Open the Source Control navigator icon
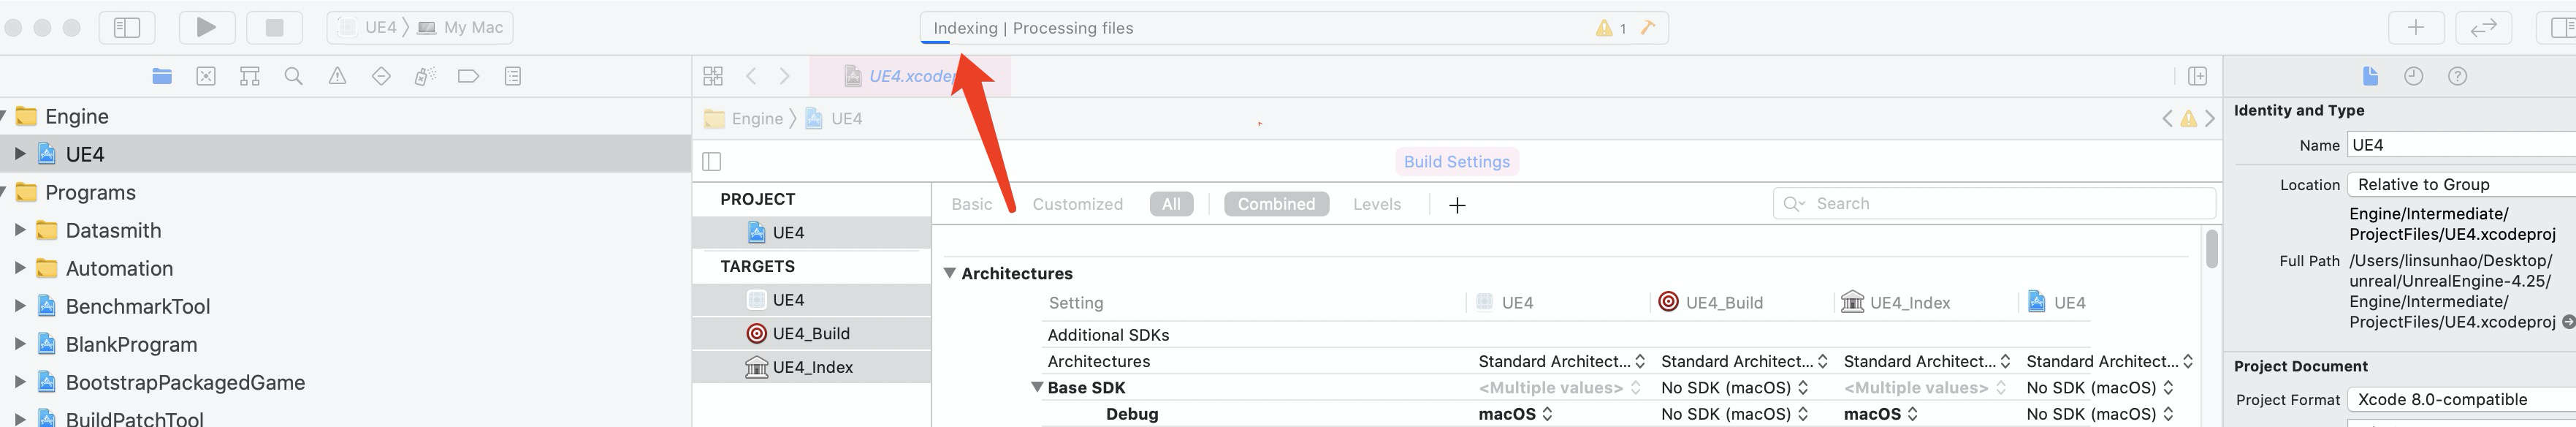Screen dimensions: 2576x427 click(206, 76)
